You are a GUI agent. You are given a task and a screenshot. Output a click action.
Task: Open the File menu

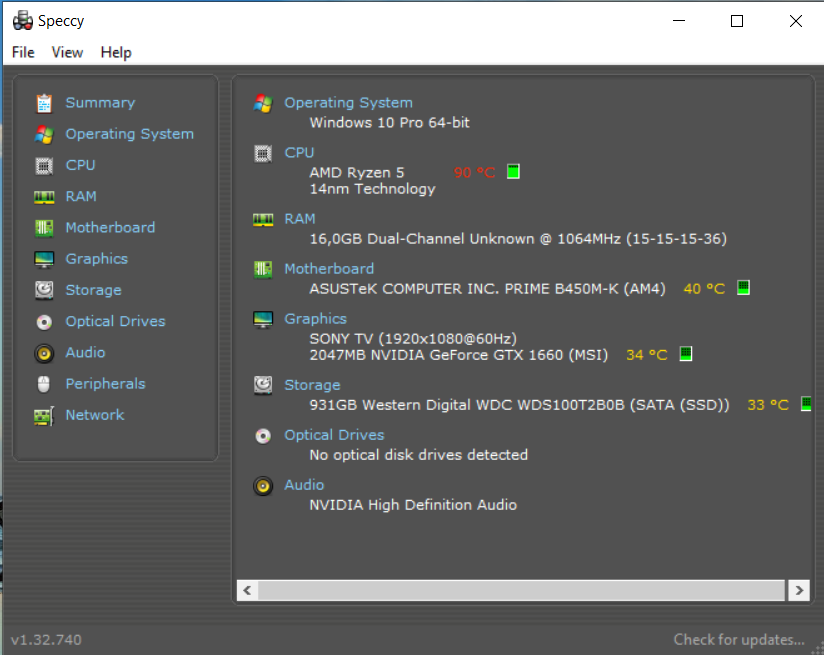click(23, 53)
